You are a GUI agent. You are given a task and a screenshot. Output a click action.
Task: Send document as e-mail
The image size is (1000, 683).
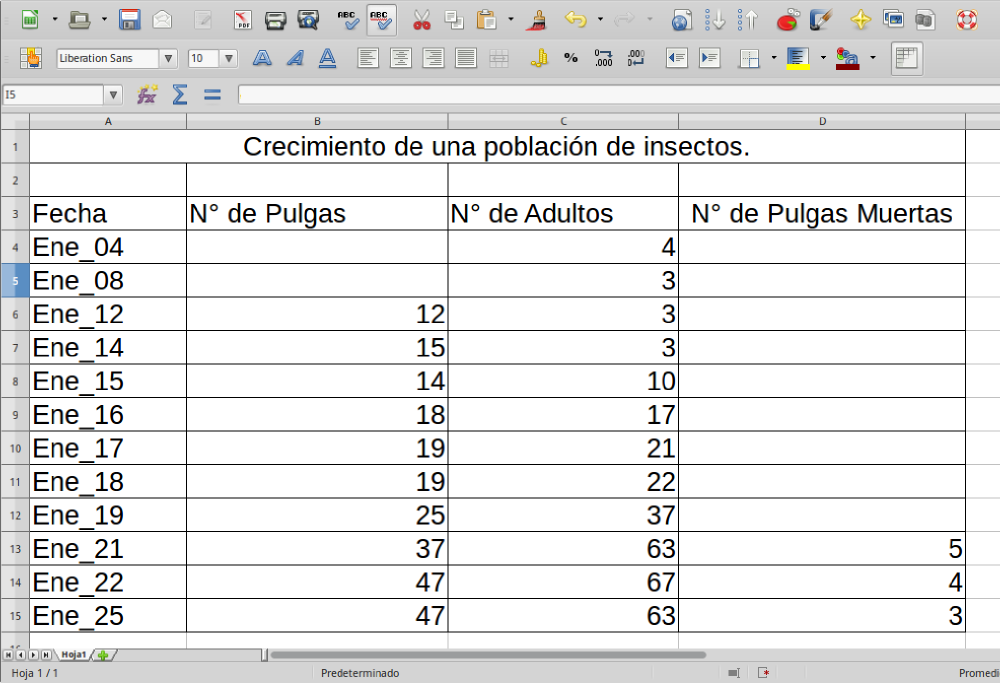point(163,20)
